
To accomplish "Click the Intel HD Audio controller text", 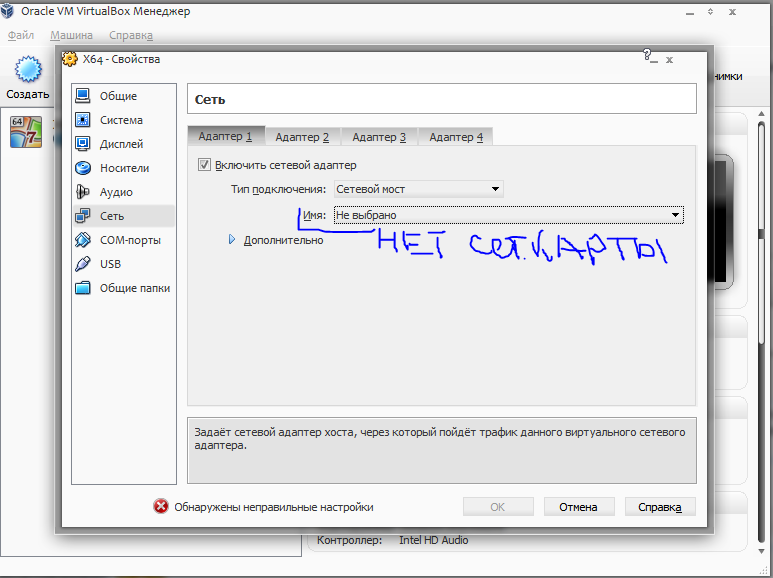I will click(x=433, y=540).
